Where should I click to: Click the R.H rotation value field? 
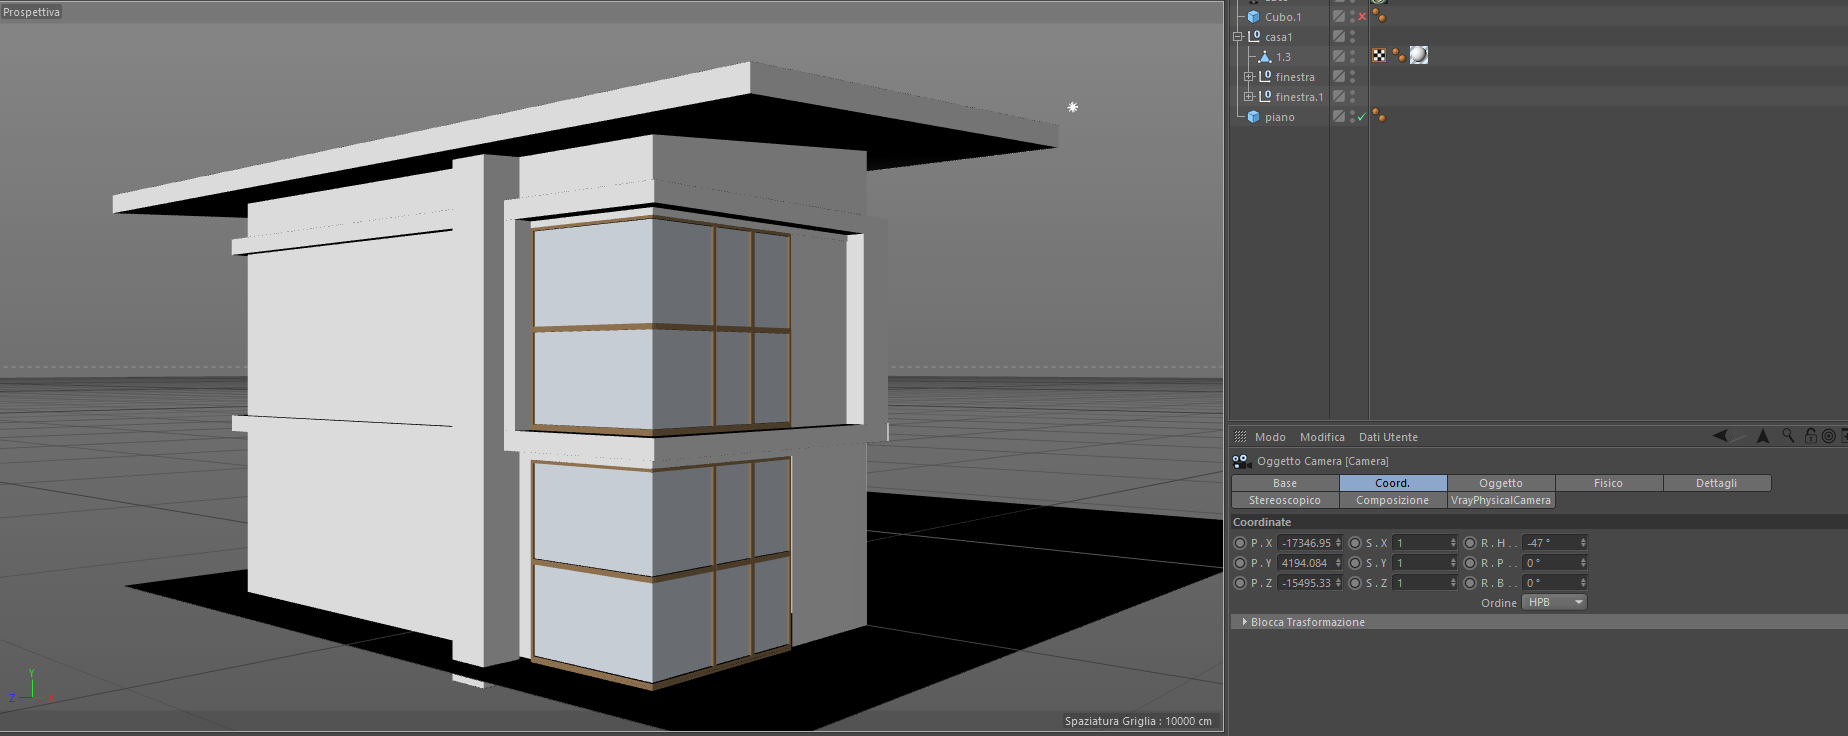(1550, 543)
